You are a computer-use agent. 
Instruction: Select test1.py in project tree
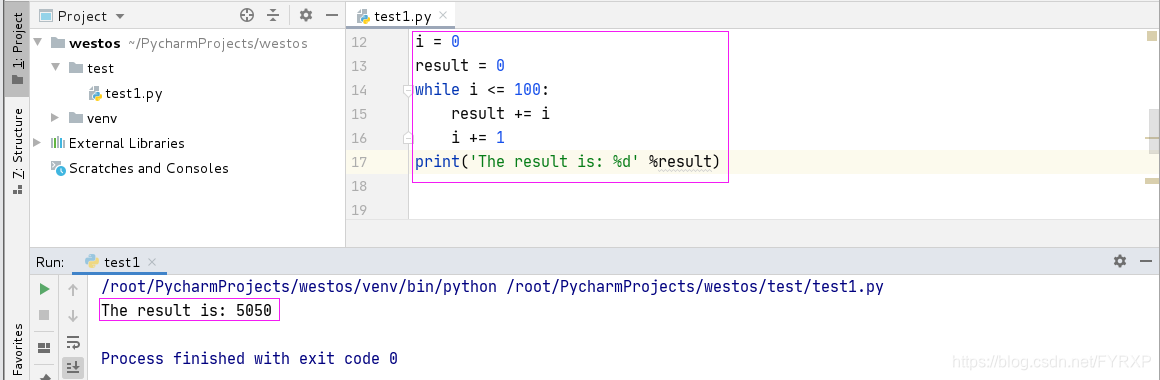pos(134,93)
